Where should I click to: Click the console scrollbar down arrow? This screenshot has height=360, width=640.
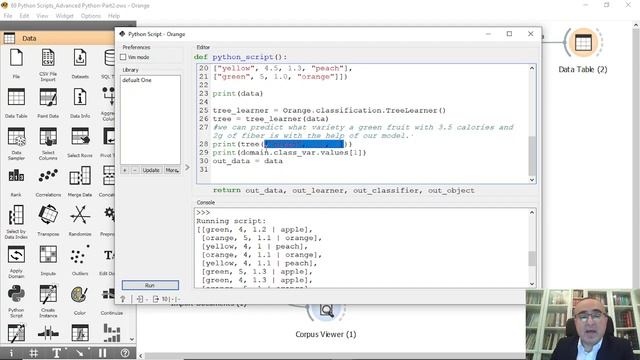531,284
